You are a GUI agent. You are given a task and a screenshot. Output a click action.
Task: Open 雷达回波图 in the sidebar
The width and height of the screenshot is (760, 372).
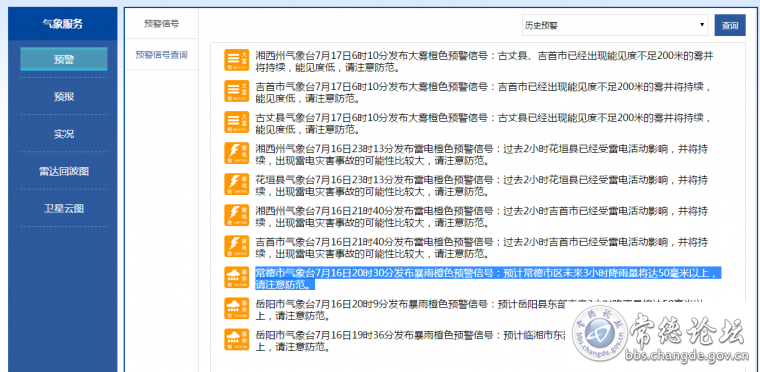tap(64, 171)
